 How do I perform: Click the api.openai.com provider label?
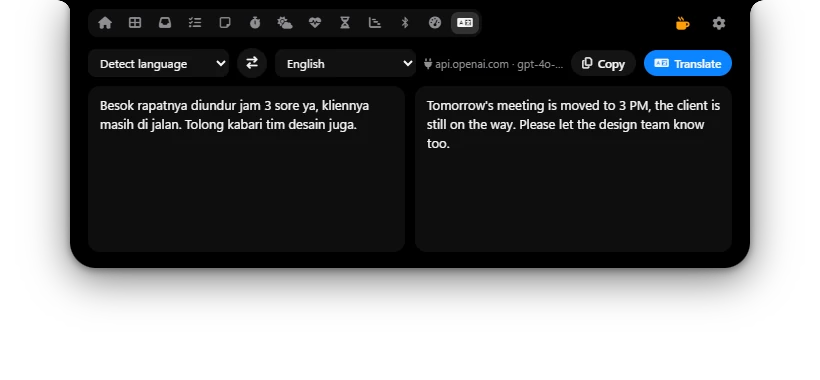[x=494, y=64]
